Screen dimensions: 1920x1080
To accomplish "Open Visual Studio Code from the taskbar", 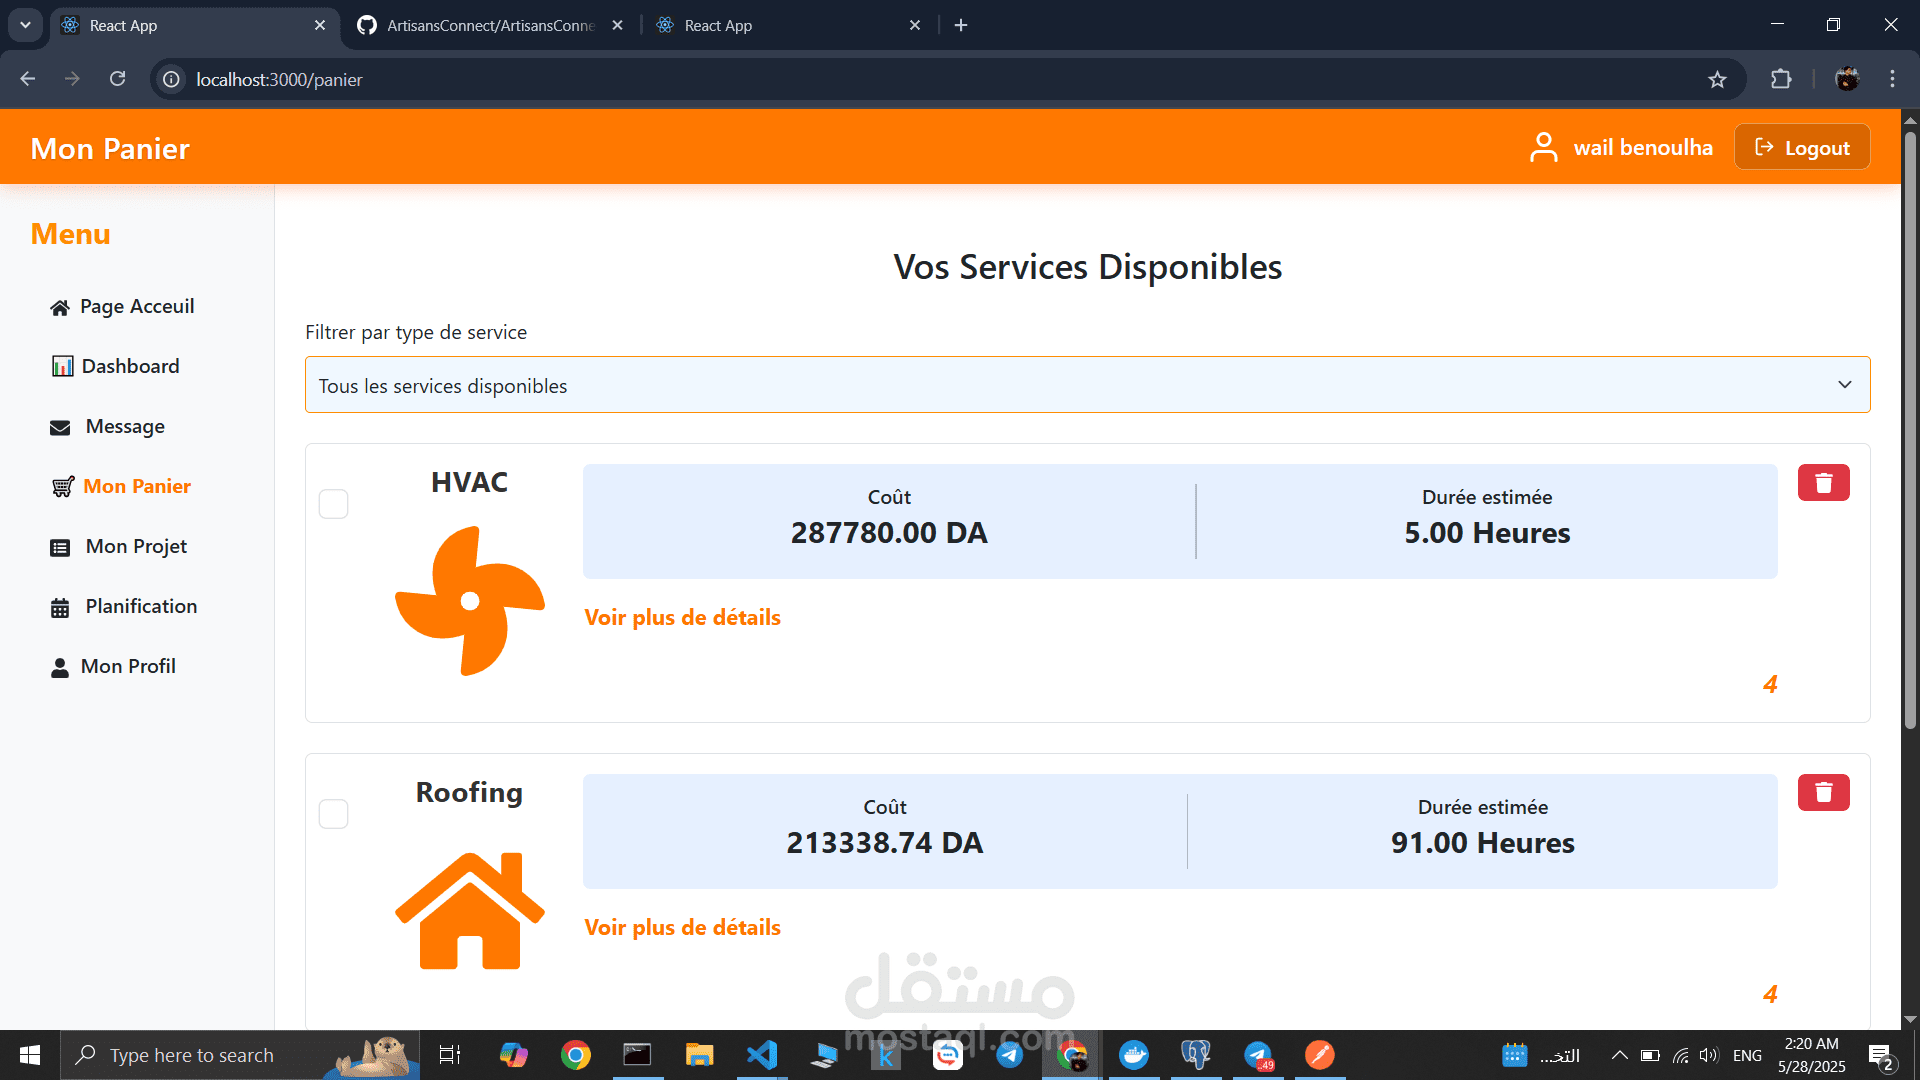I will (761, 1055).
